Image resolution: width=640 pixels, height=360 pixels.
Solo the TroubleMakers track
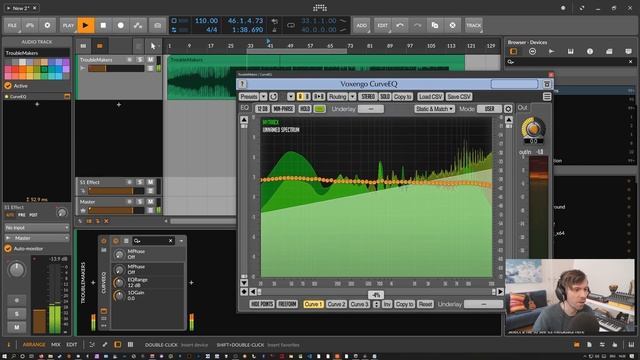[140, 60]
